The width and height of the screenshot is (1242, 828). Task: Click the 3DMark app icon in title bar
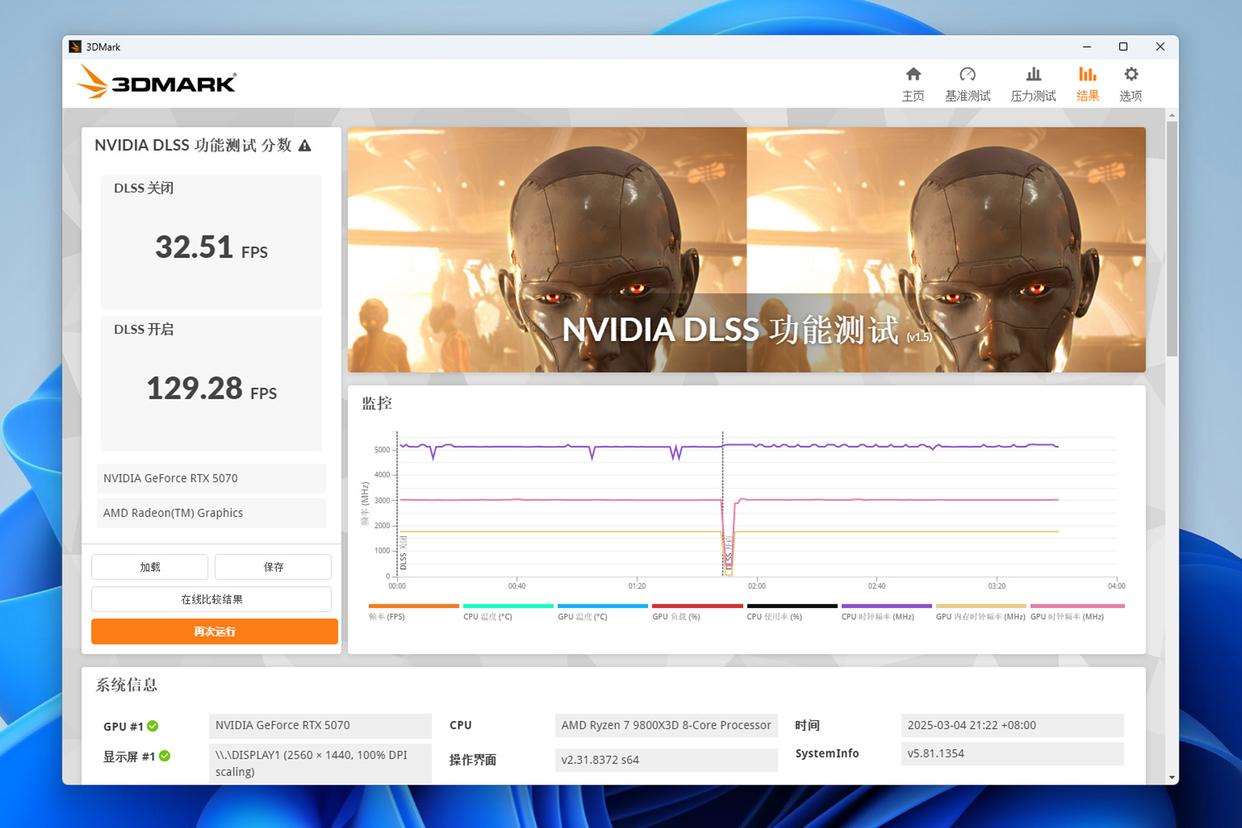click(75, 47)
